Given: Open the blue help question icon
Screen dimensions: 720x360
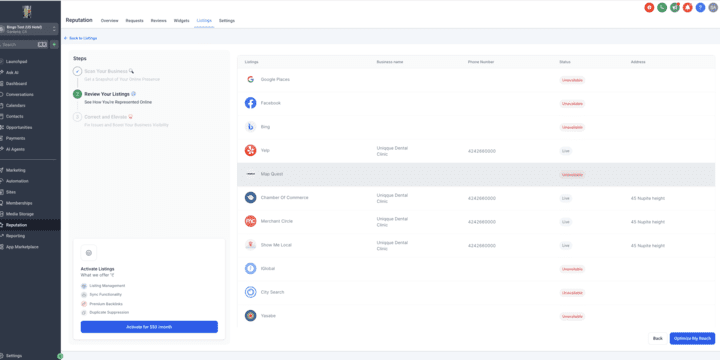Looking at the screenshot, I should point(700,7).
